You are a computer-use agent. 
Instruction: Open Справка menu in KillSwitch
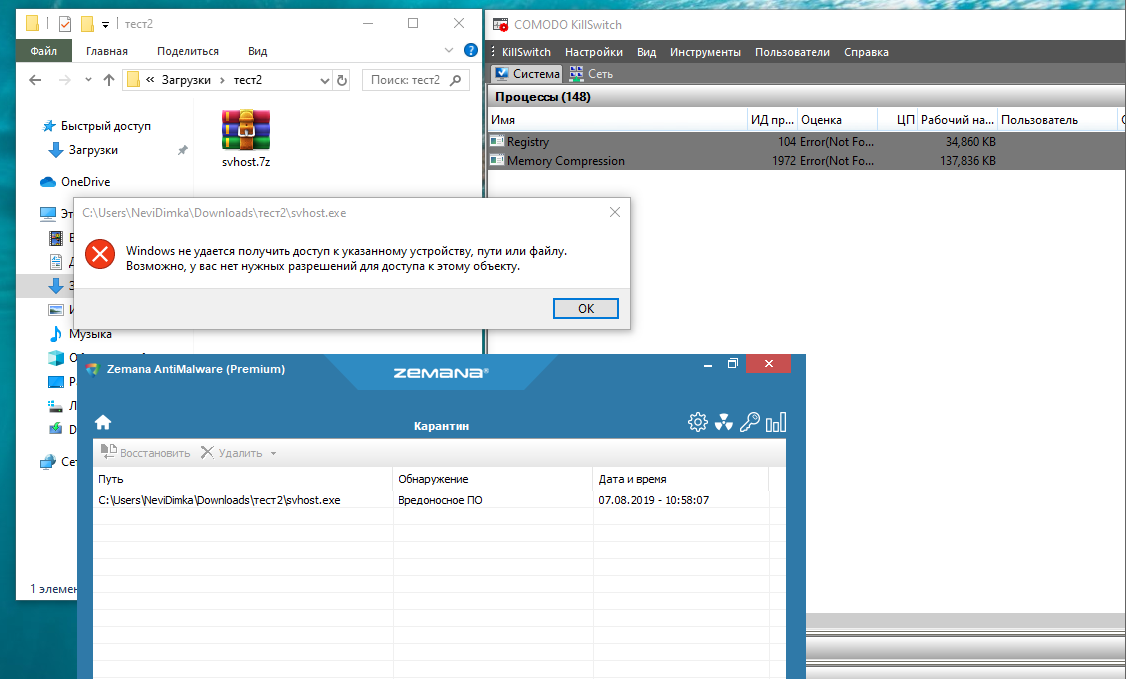[866, 52]
